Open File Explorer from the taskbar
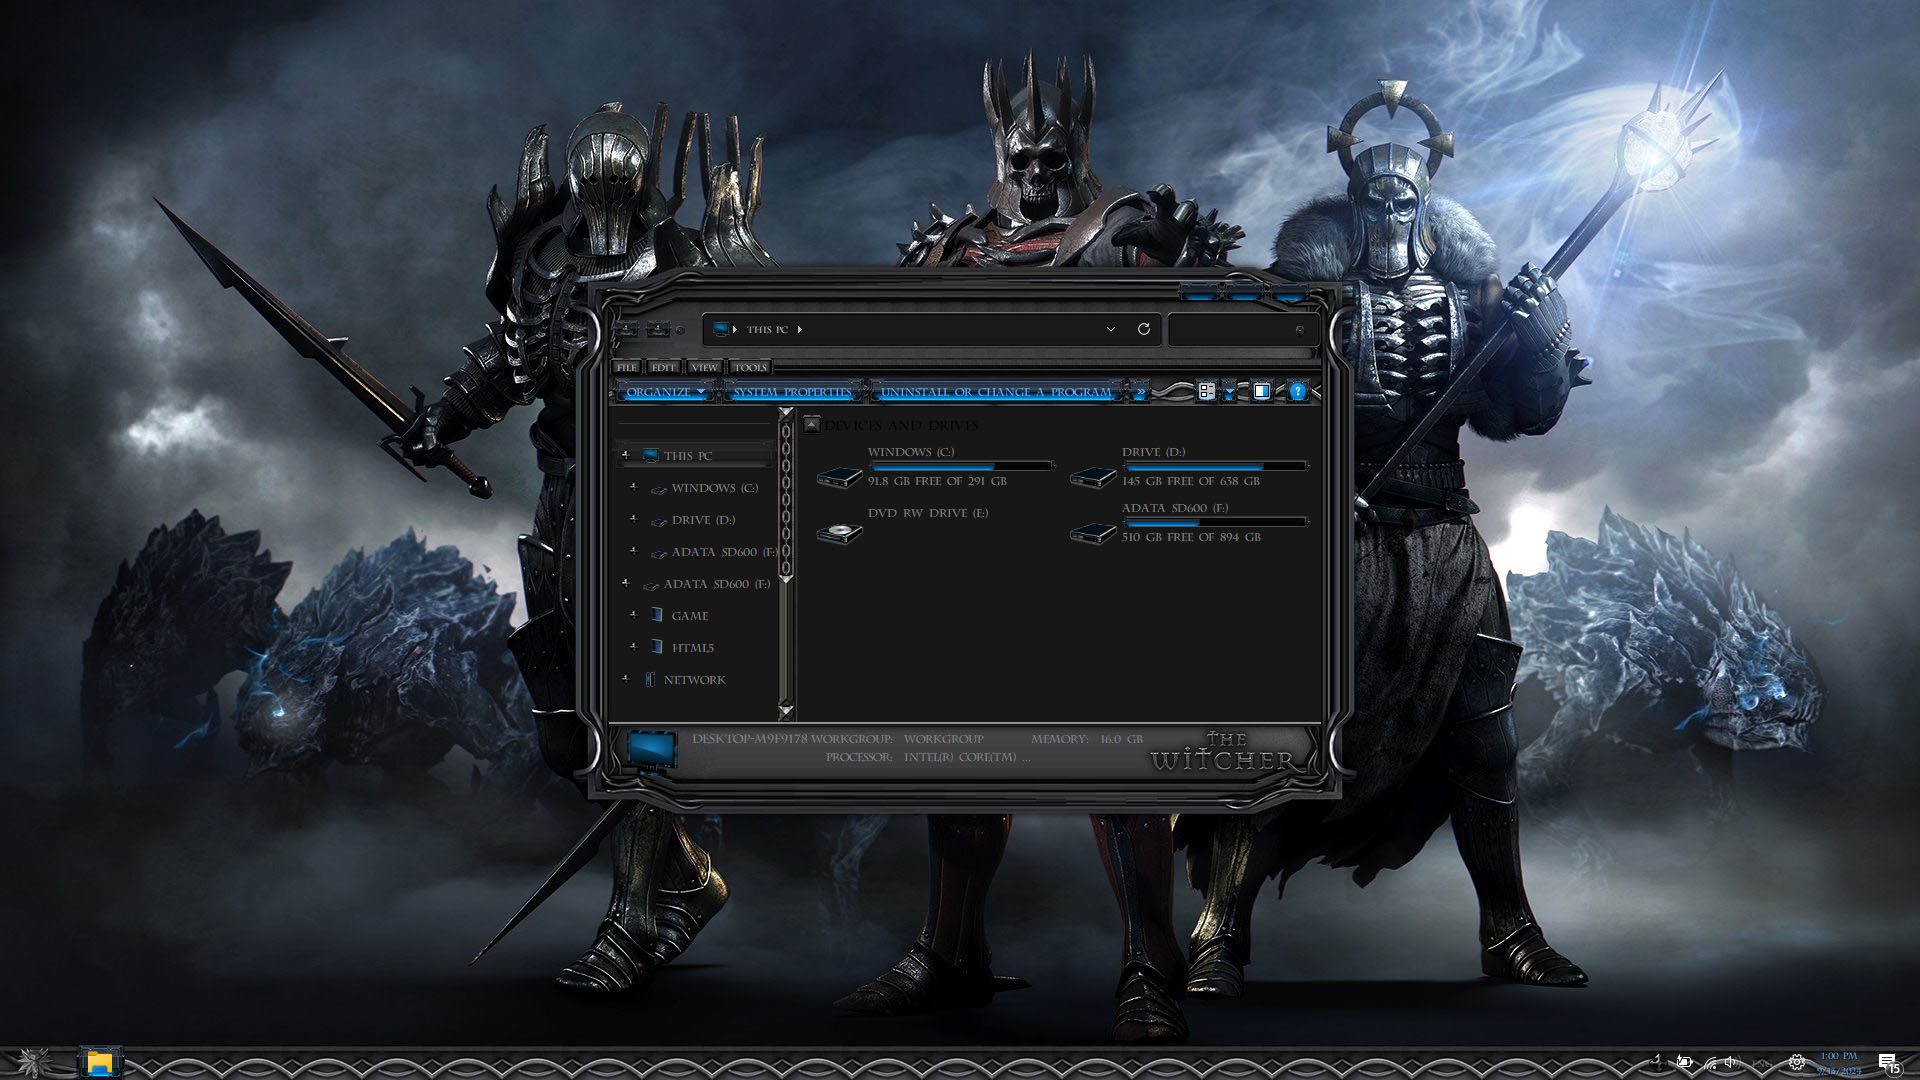The height and width of the screenshot is (1080, 1920). point(99,1062)
